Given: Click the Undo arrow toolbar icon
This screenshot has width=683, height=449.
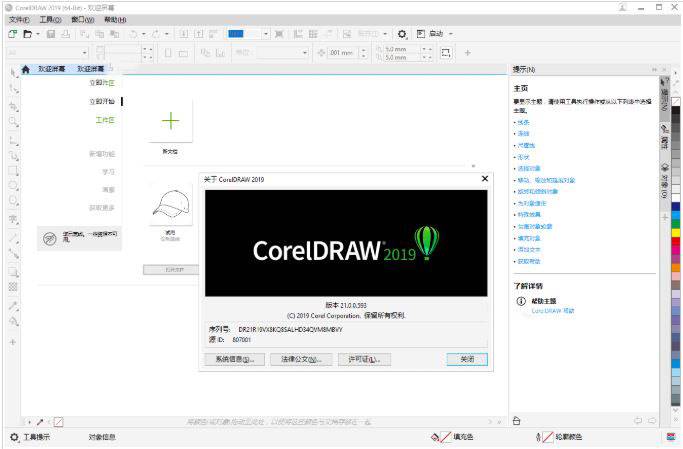Looking at the screenshot, I should (133, 34).
